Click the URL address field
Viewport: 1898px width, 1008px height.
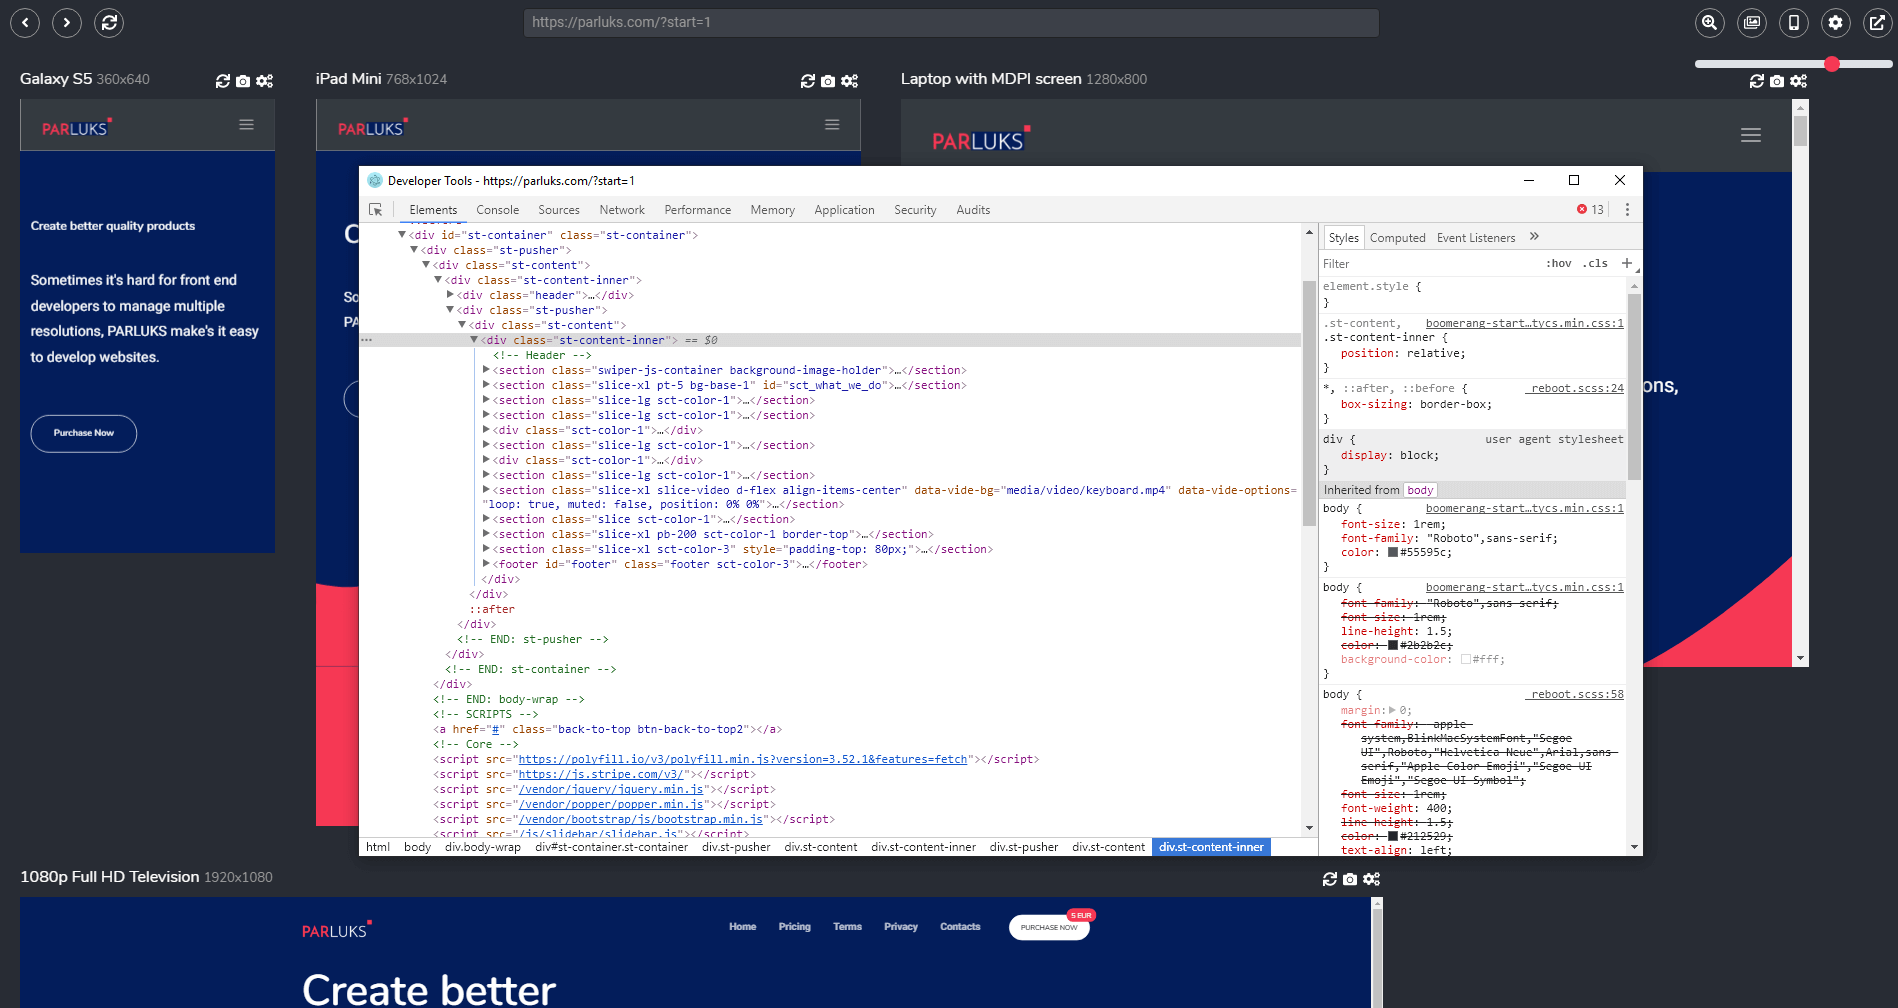point(951,22)
